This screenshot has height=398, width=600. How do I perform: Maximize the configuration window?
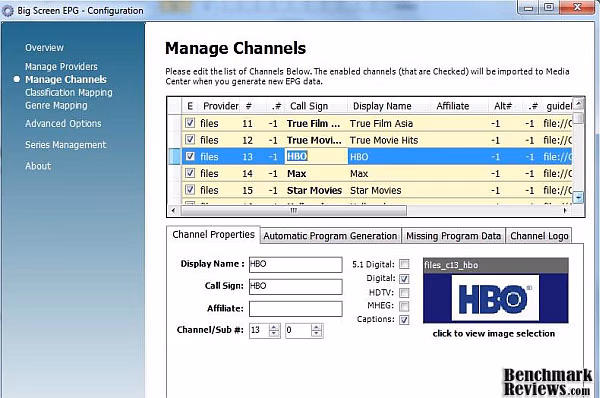[x=549, y=8]
